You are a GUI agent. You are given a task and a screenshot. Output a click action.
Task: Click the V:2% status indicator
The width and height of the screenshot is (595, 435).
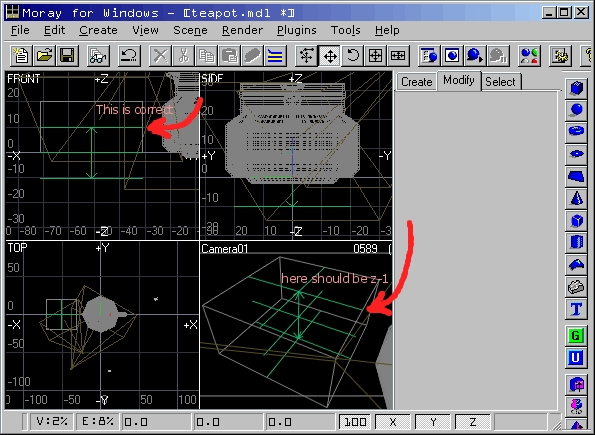tap(52, 421)
